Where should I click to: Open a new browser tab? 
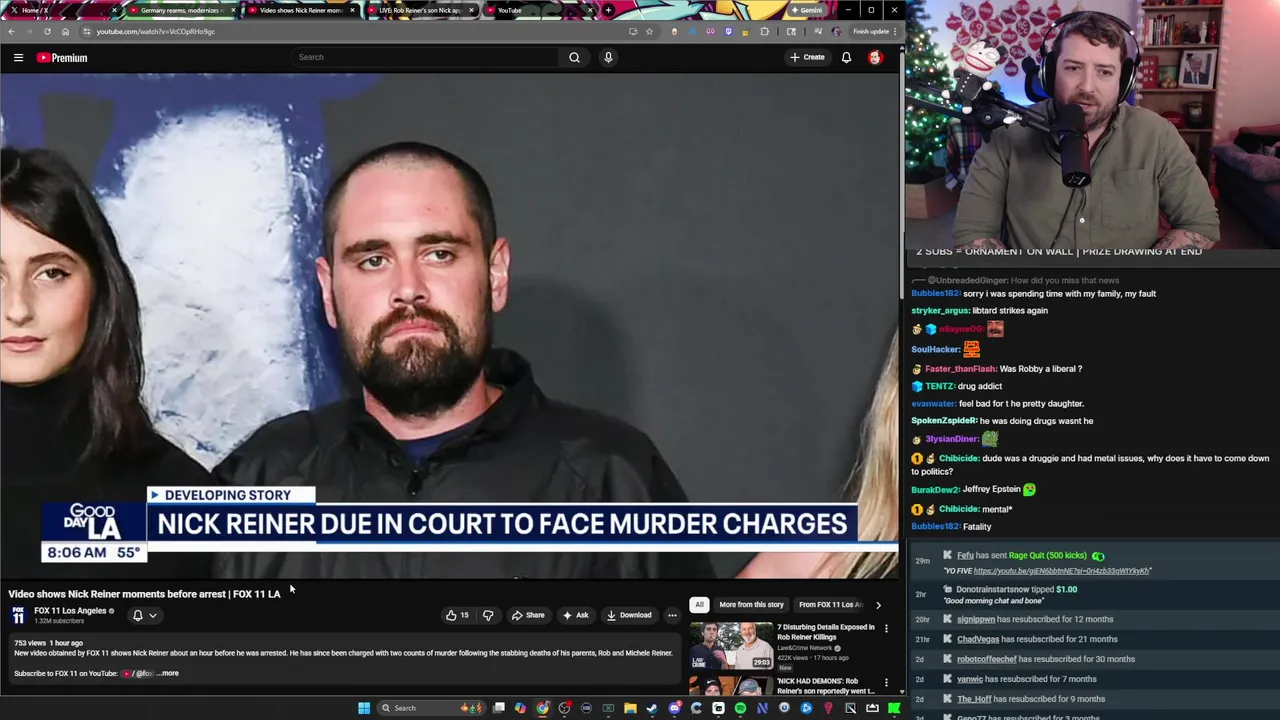click(608, 10)
